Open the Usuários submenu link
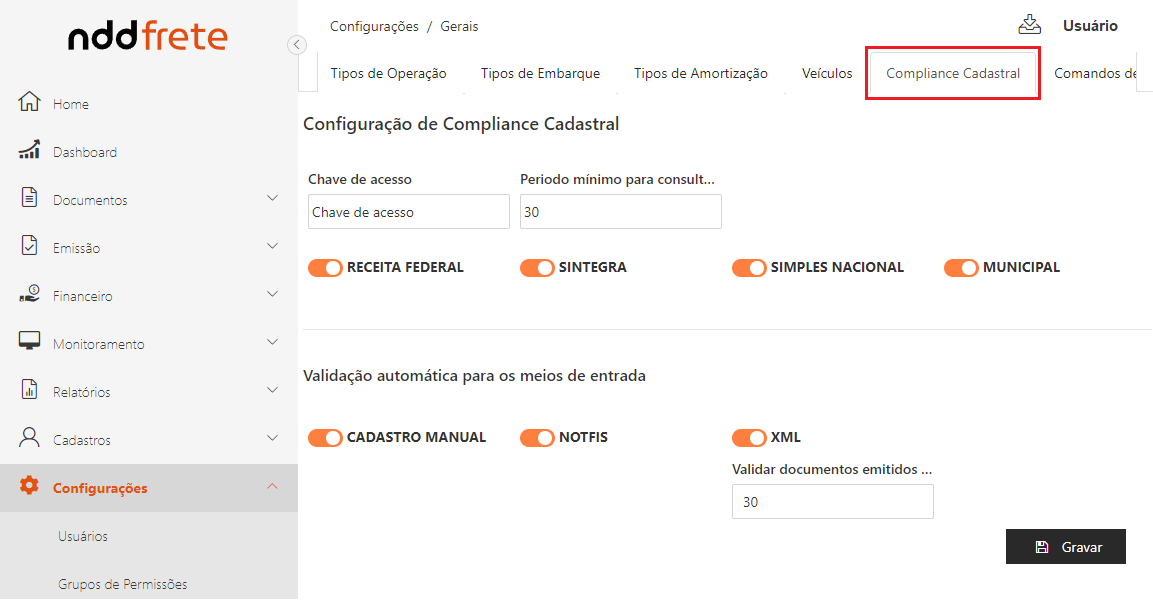Image resolution: width=1153 pixels, height=600 pixels. coord(83,536)
